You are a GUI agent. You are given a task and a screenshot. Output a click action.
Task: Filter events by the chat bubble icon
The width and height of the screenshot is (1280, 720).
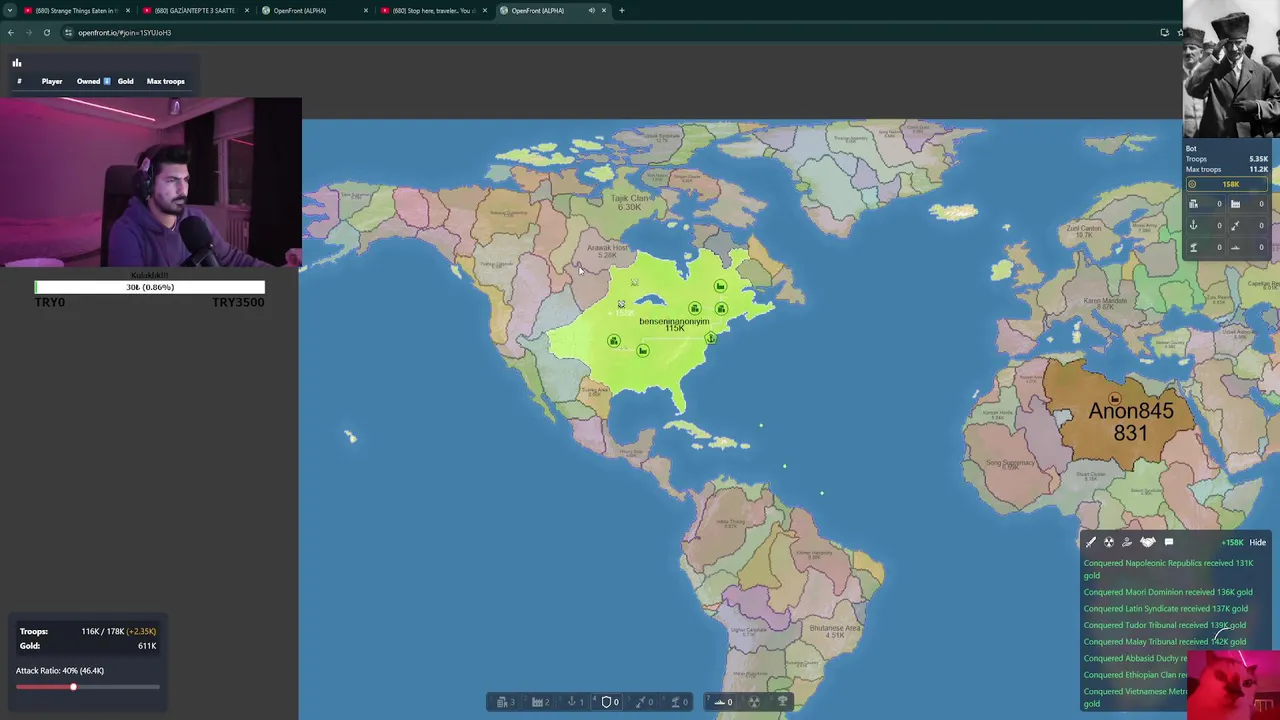pyautogui.click(x=1169, y=542)
